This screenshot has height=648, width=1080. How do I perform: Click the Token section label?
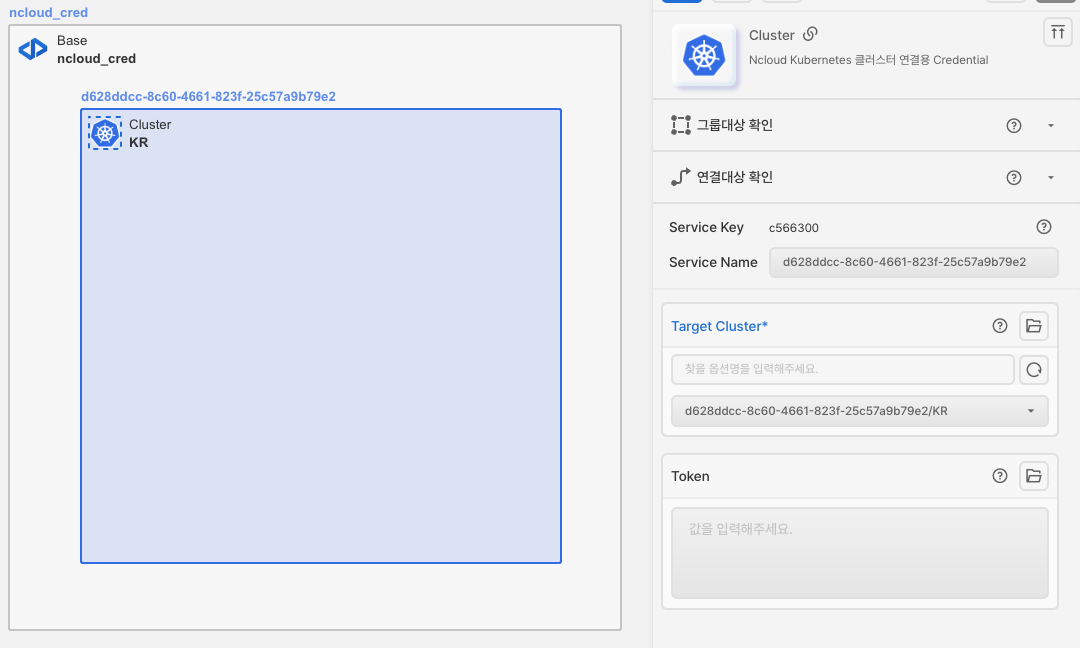pyautogui.click(x=690, y=477)
